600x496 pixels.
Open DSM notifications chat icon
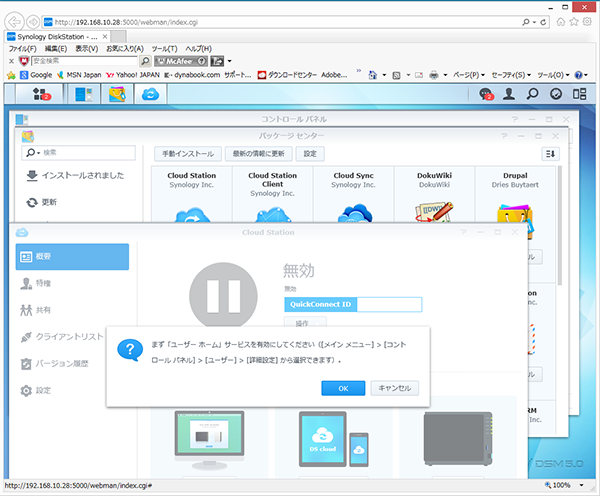point(486,94)
